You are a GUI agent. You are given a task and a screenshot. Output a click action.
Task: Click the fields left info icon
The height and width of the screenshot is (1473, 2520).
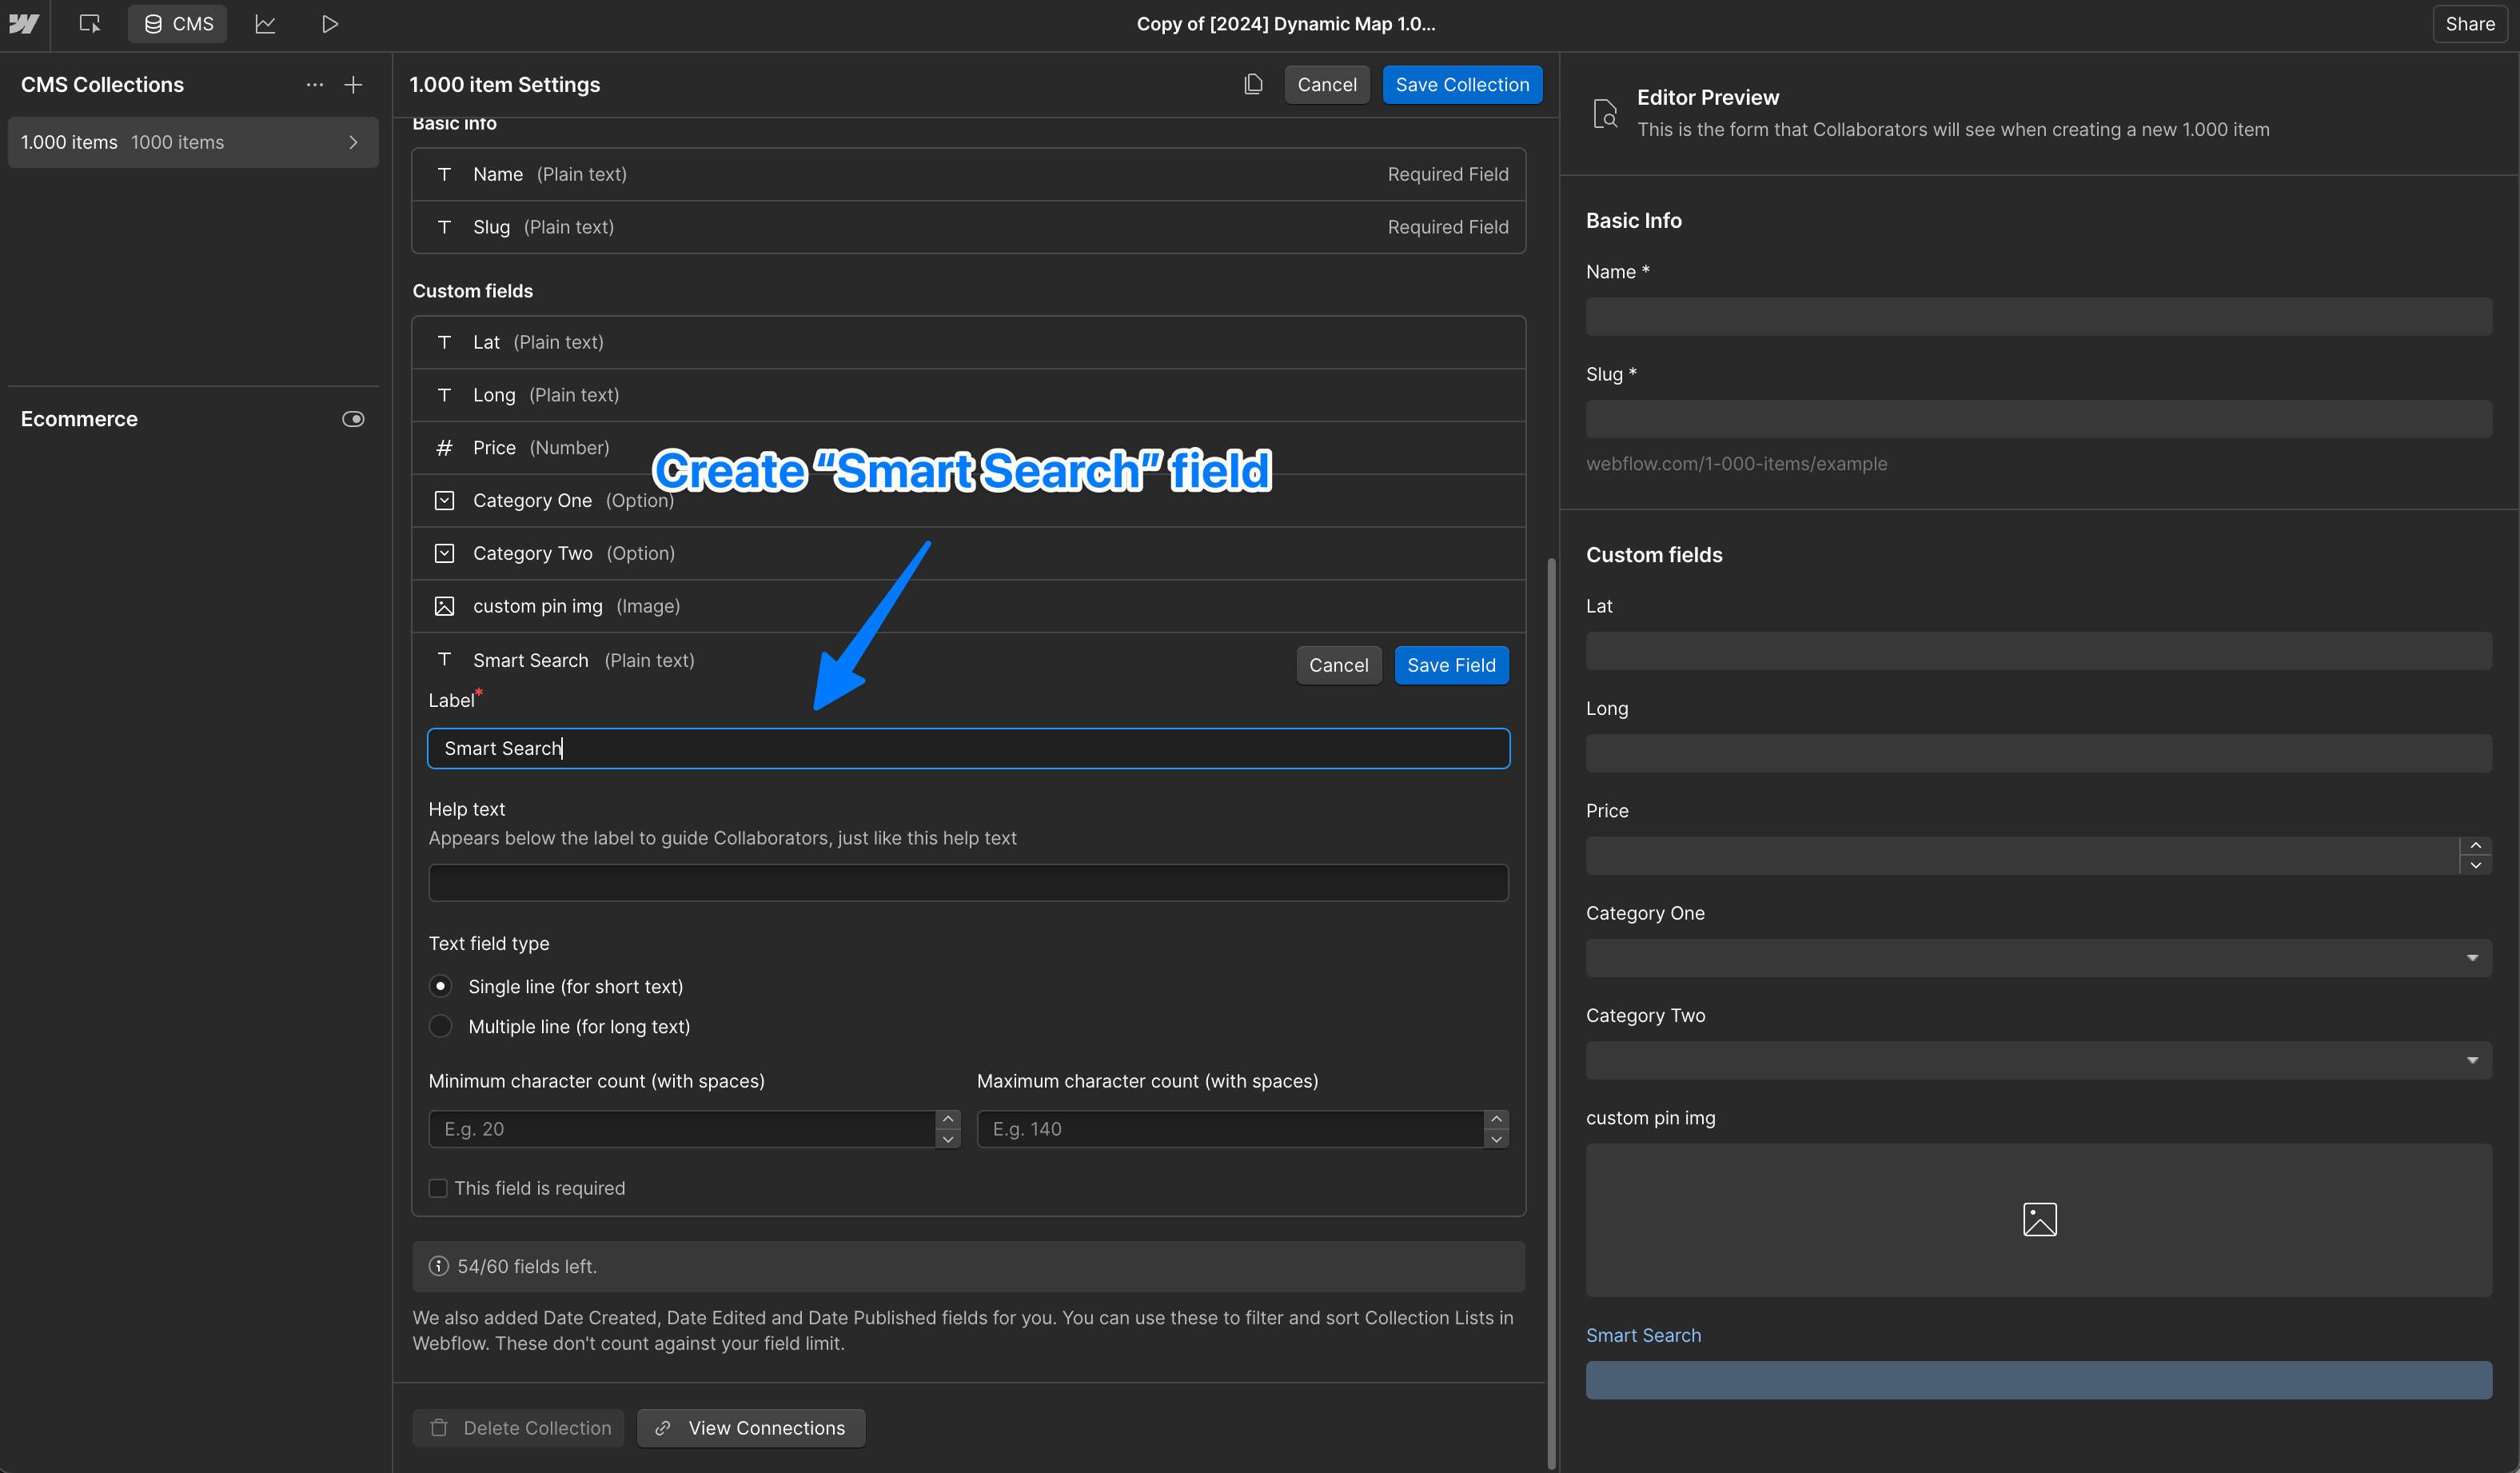coord(438,1266)
